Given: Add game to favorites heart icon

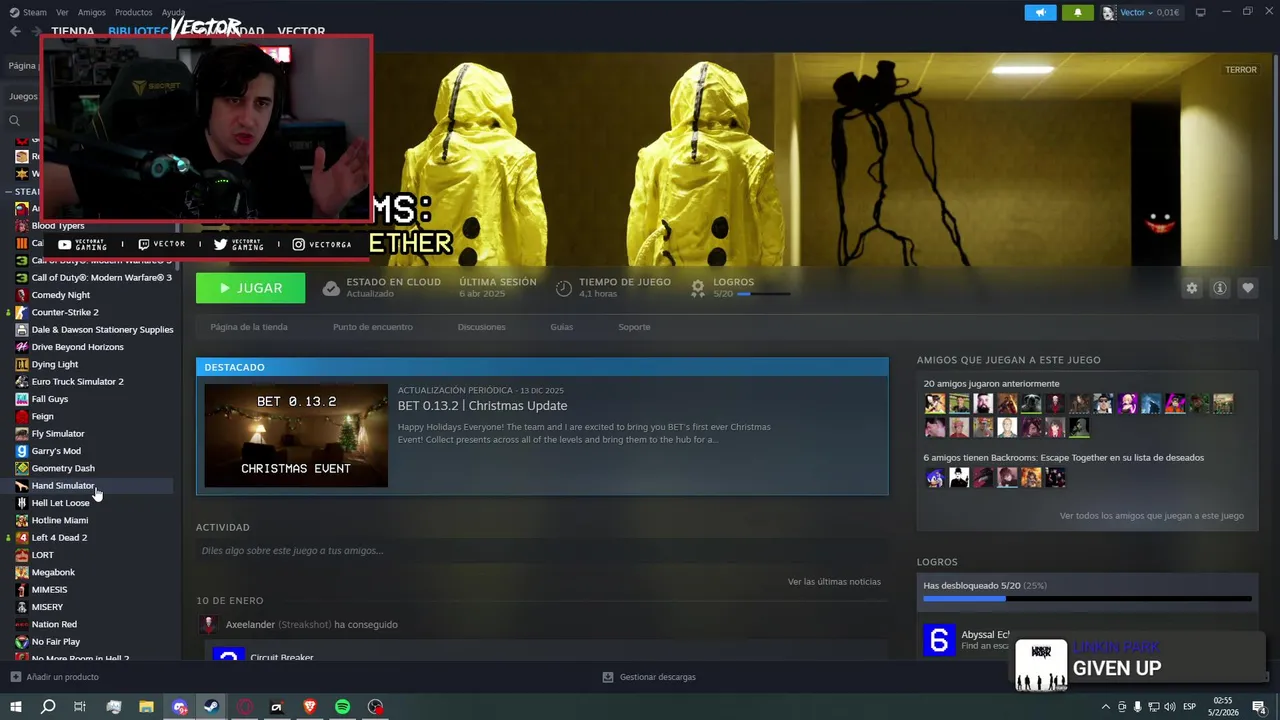Looking at the screenshot, I should coord(1247,288).
